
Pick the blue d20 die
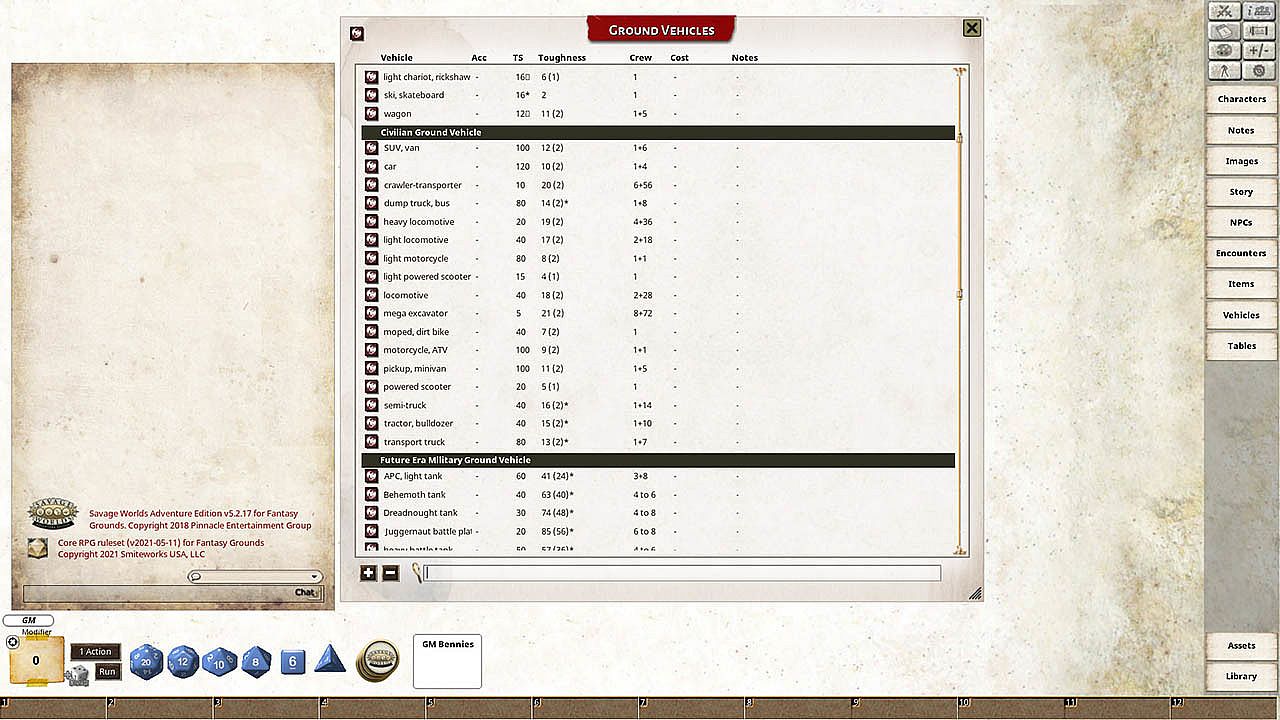pos(147,661)
